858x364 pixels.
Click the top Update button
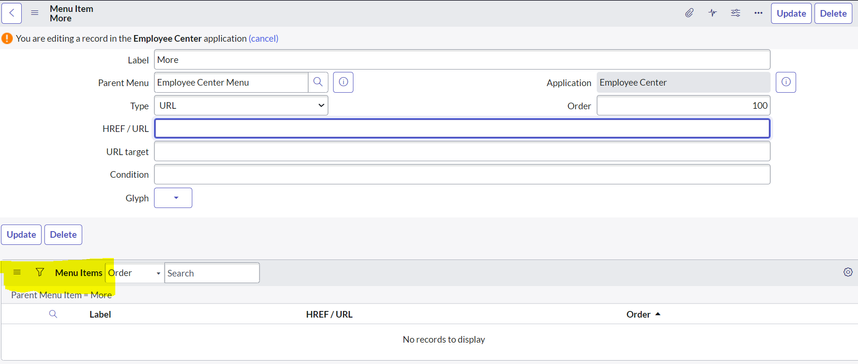[x=791, y=13]
